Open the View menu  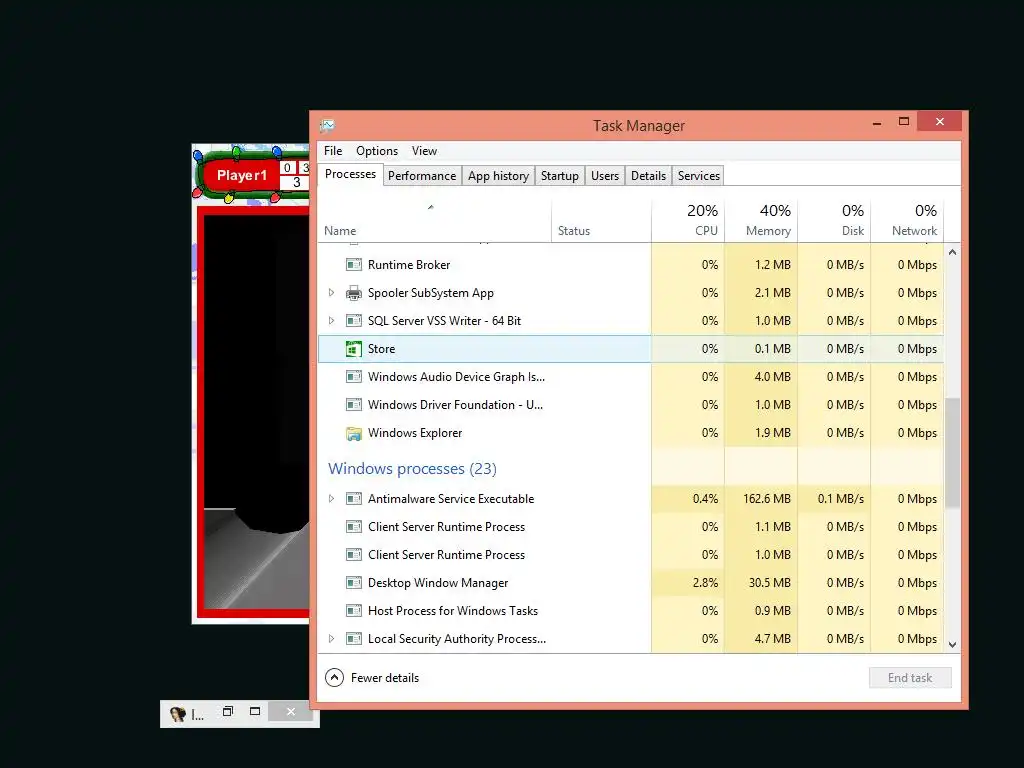(x=424, y=151)
